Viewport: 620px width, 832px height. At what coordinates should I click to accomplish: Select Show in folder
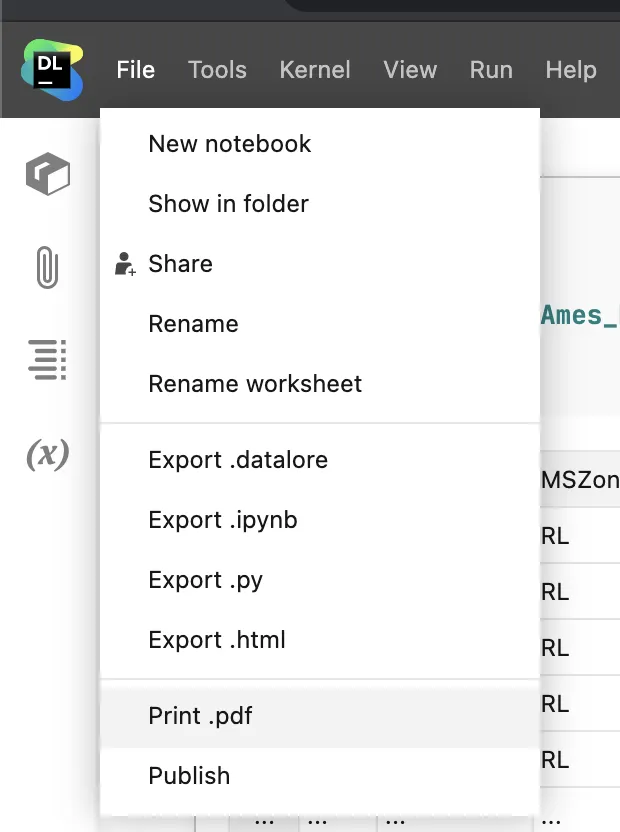point(229,204)
